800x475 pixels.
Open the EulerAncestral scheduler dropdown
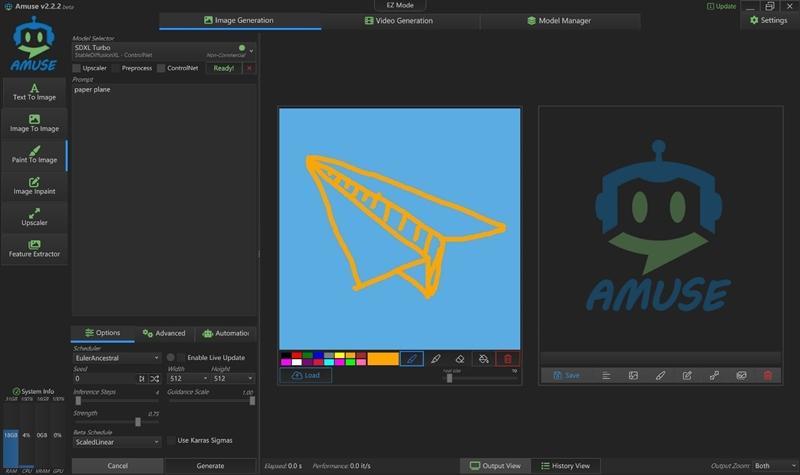pos(116,357)
